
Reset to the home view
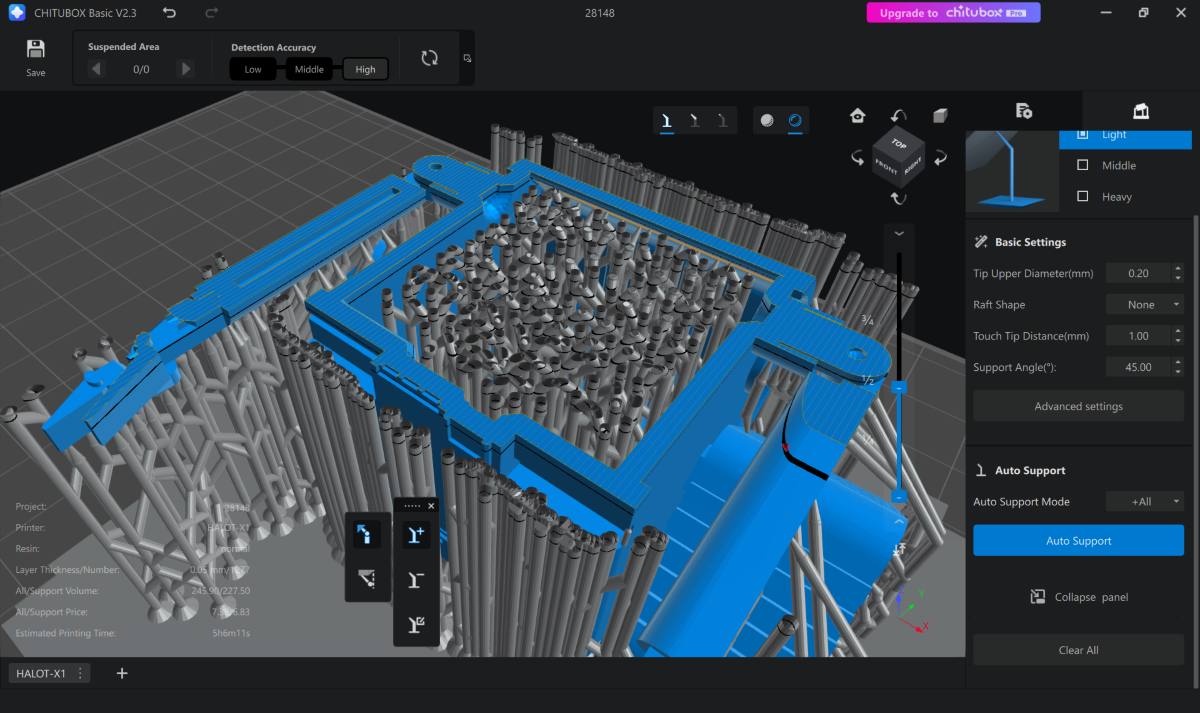[857, 116]
